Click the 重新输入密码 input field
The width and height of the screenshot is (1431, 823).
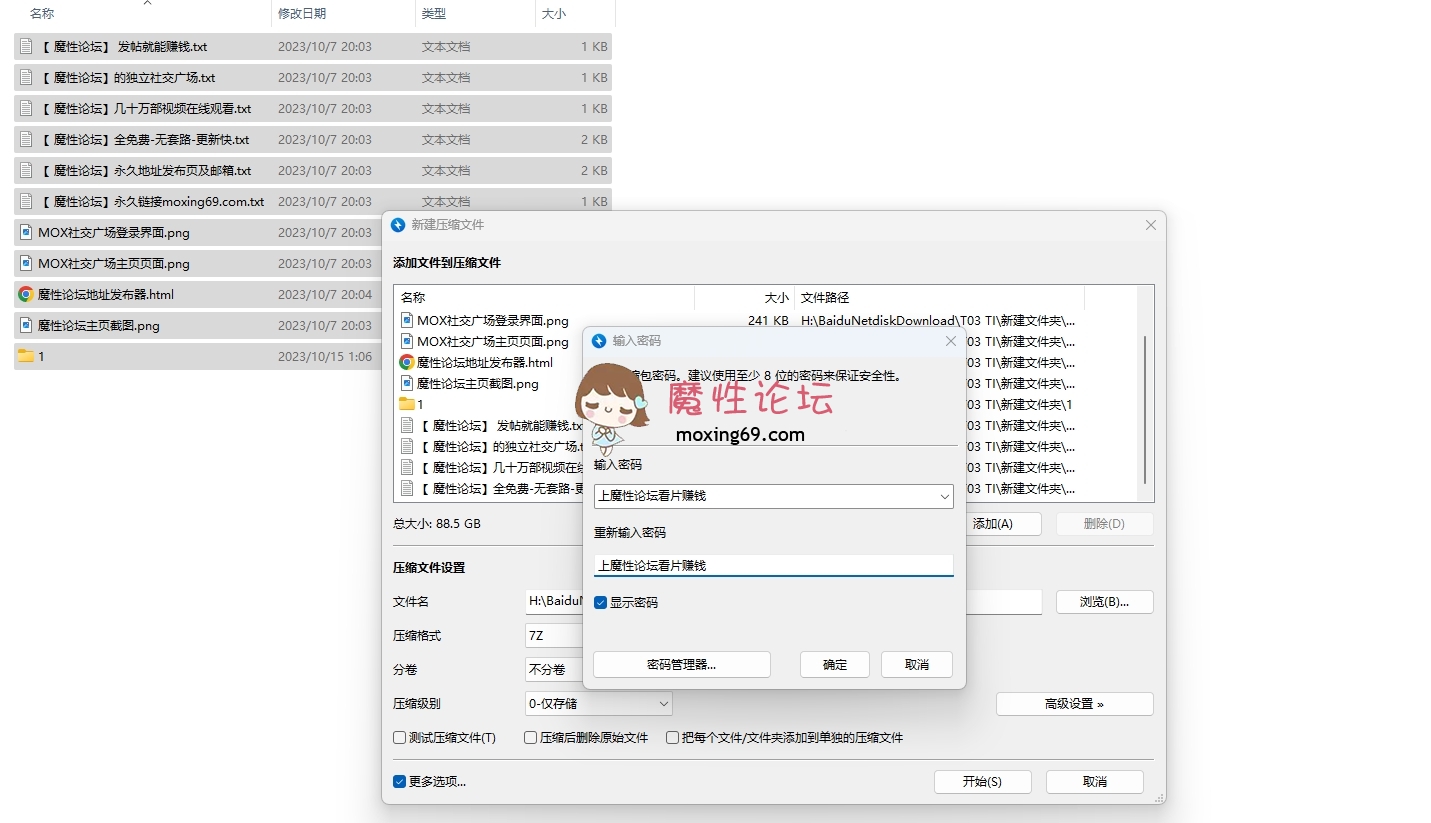point(773,566)
